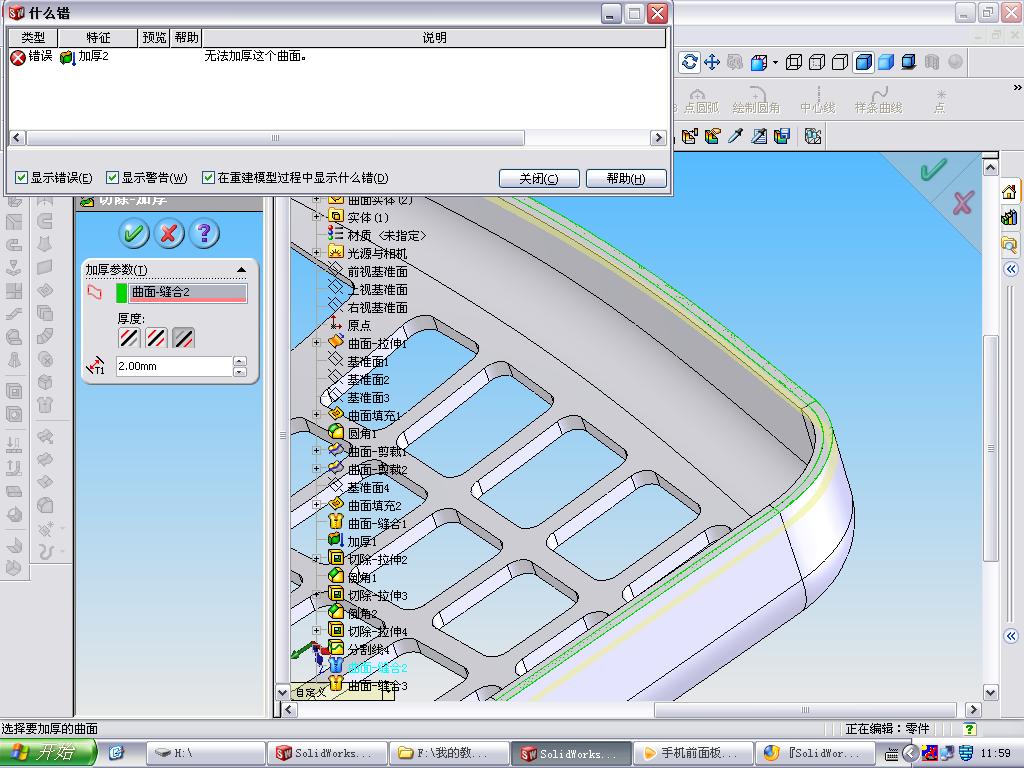Screen dimensions: 1024x768
Task: Collapse the 加厚参数(T) section
Action: (x=242, y=270)
